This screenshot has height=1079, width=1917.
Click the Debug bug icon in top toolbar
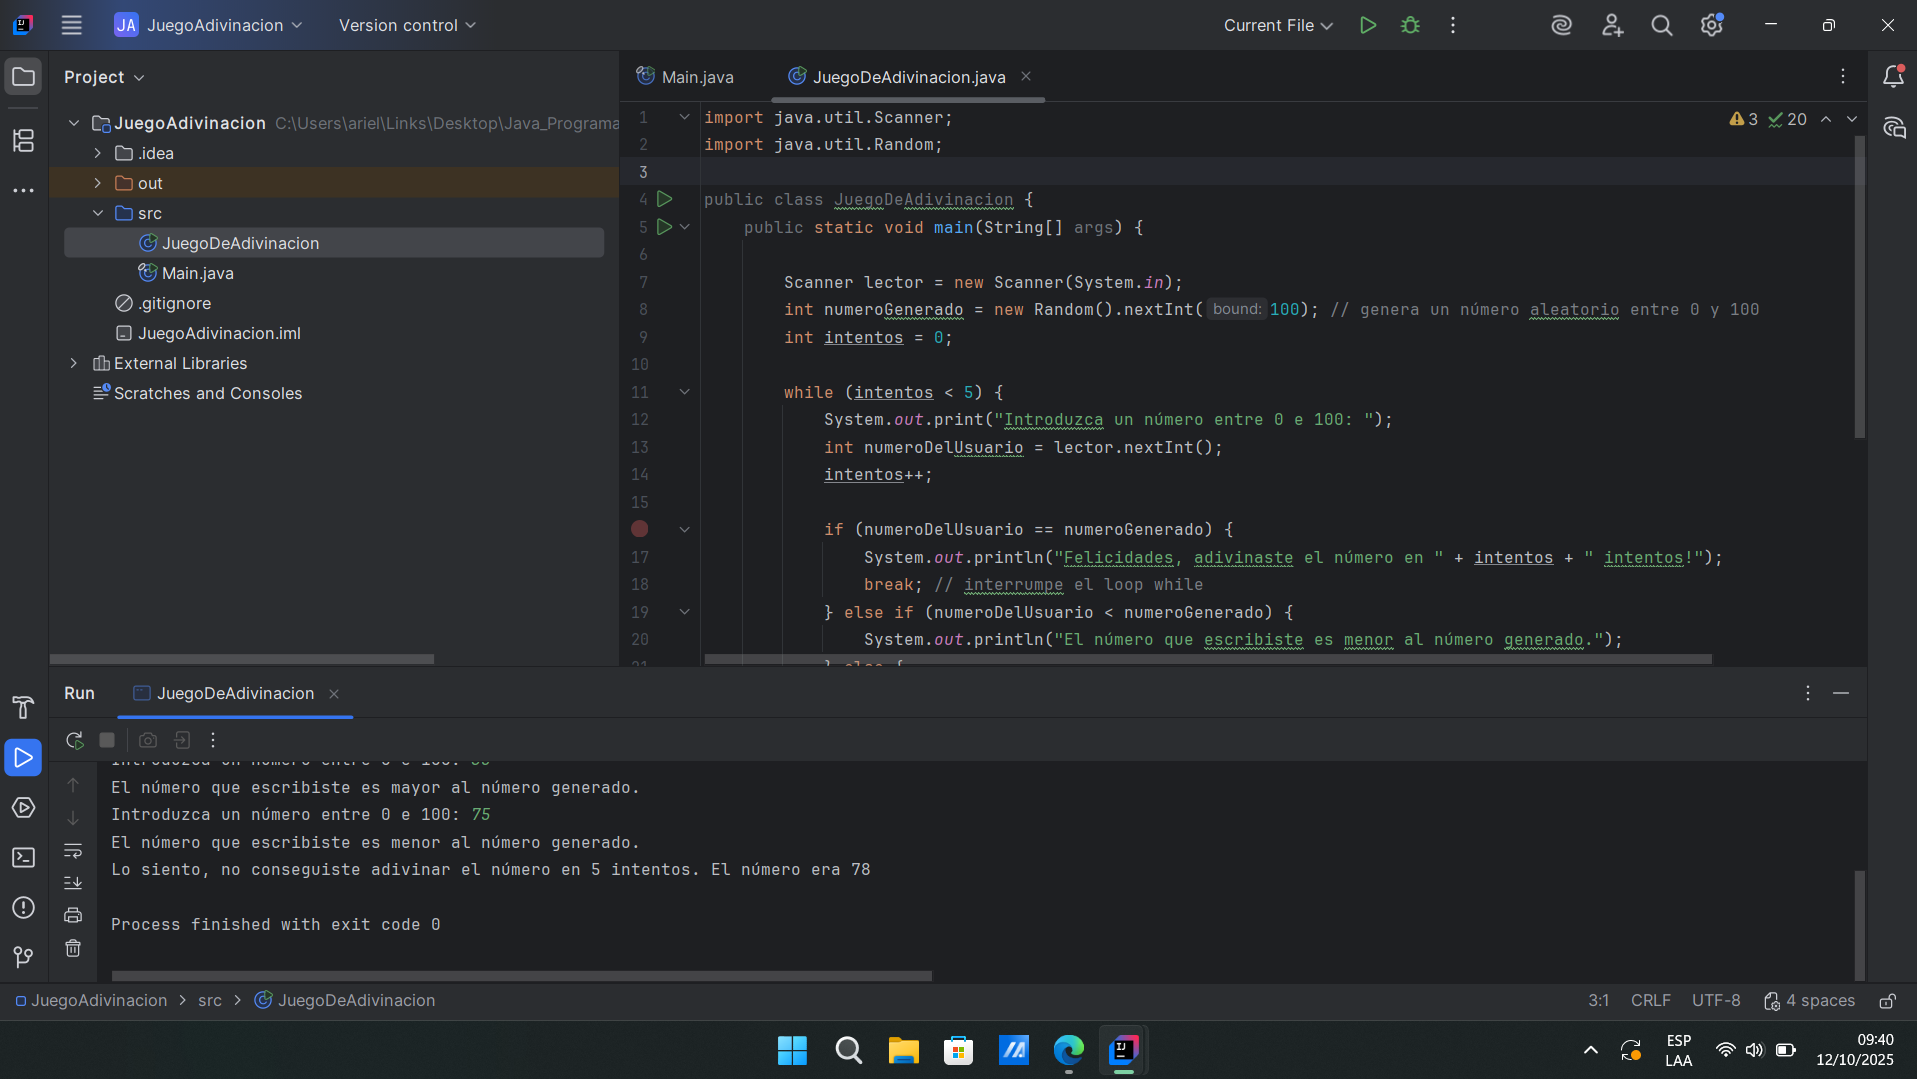(1410, 25)
